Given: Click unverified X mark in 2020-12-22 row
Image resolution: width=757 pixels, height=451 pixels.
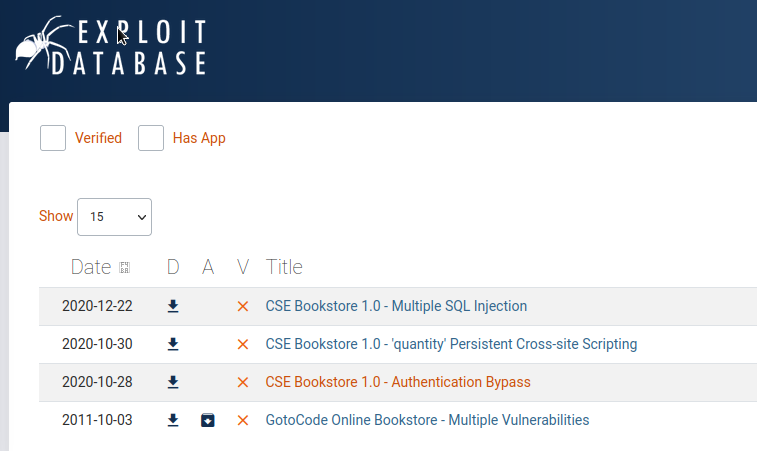Looking at the screenshot, I should coord(243,306).
